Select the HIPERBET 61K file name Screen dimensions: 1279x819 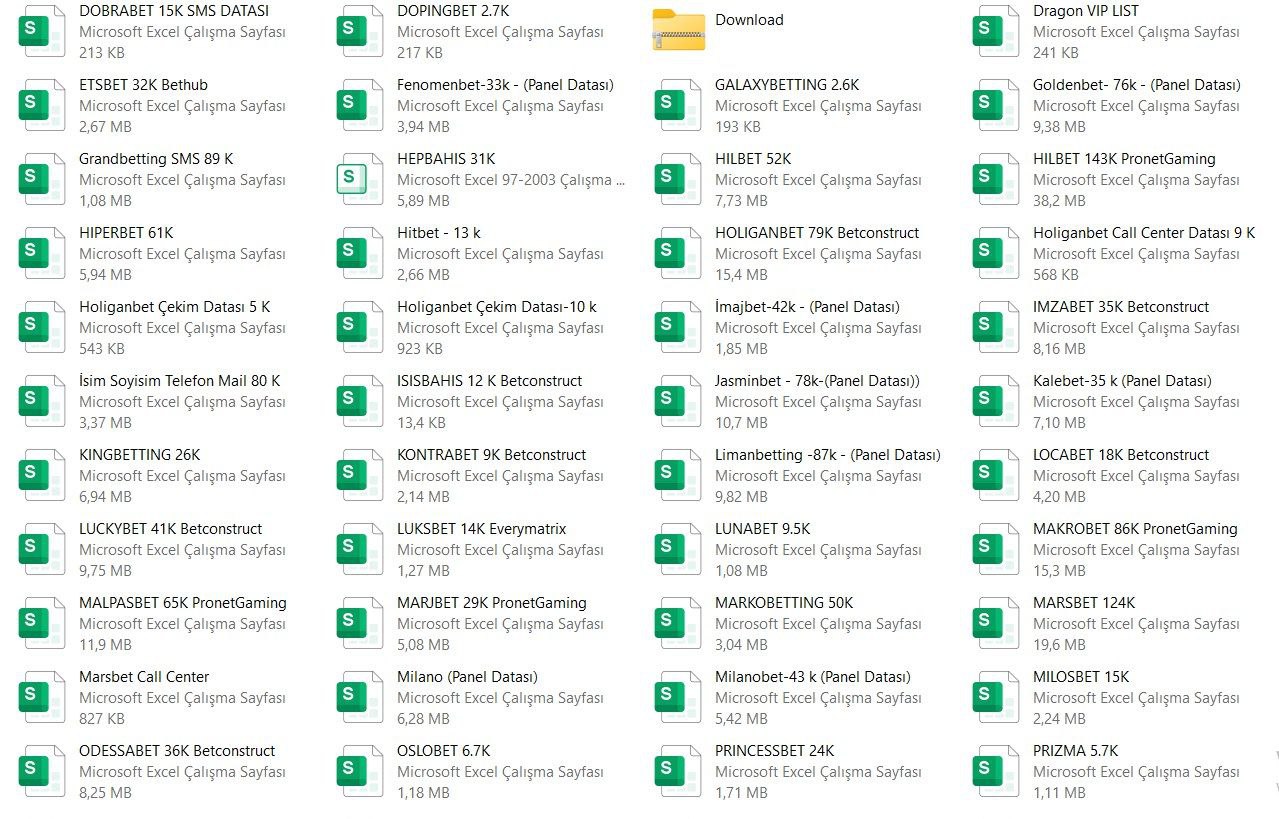(126, 233)
